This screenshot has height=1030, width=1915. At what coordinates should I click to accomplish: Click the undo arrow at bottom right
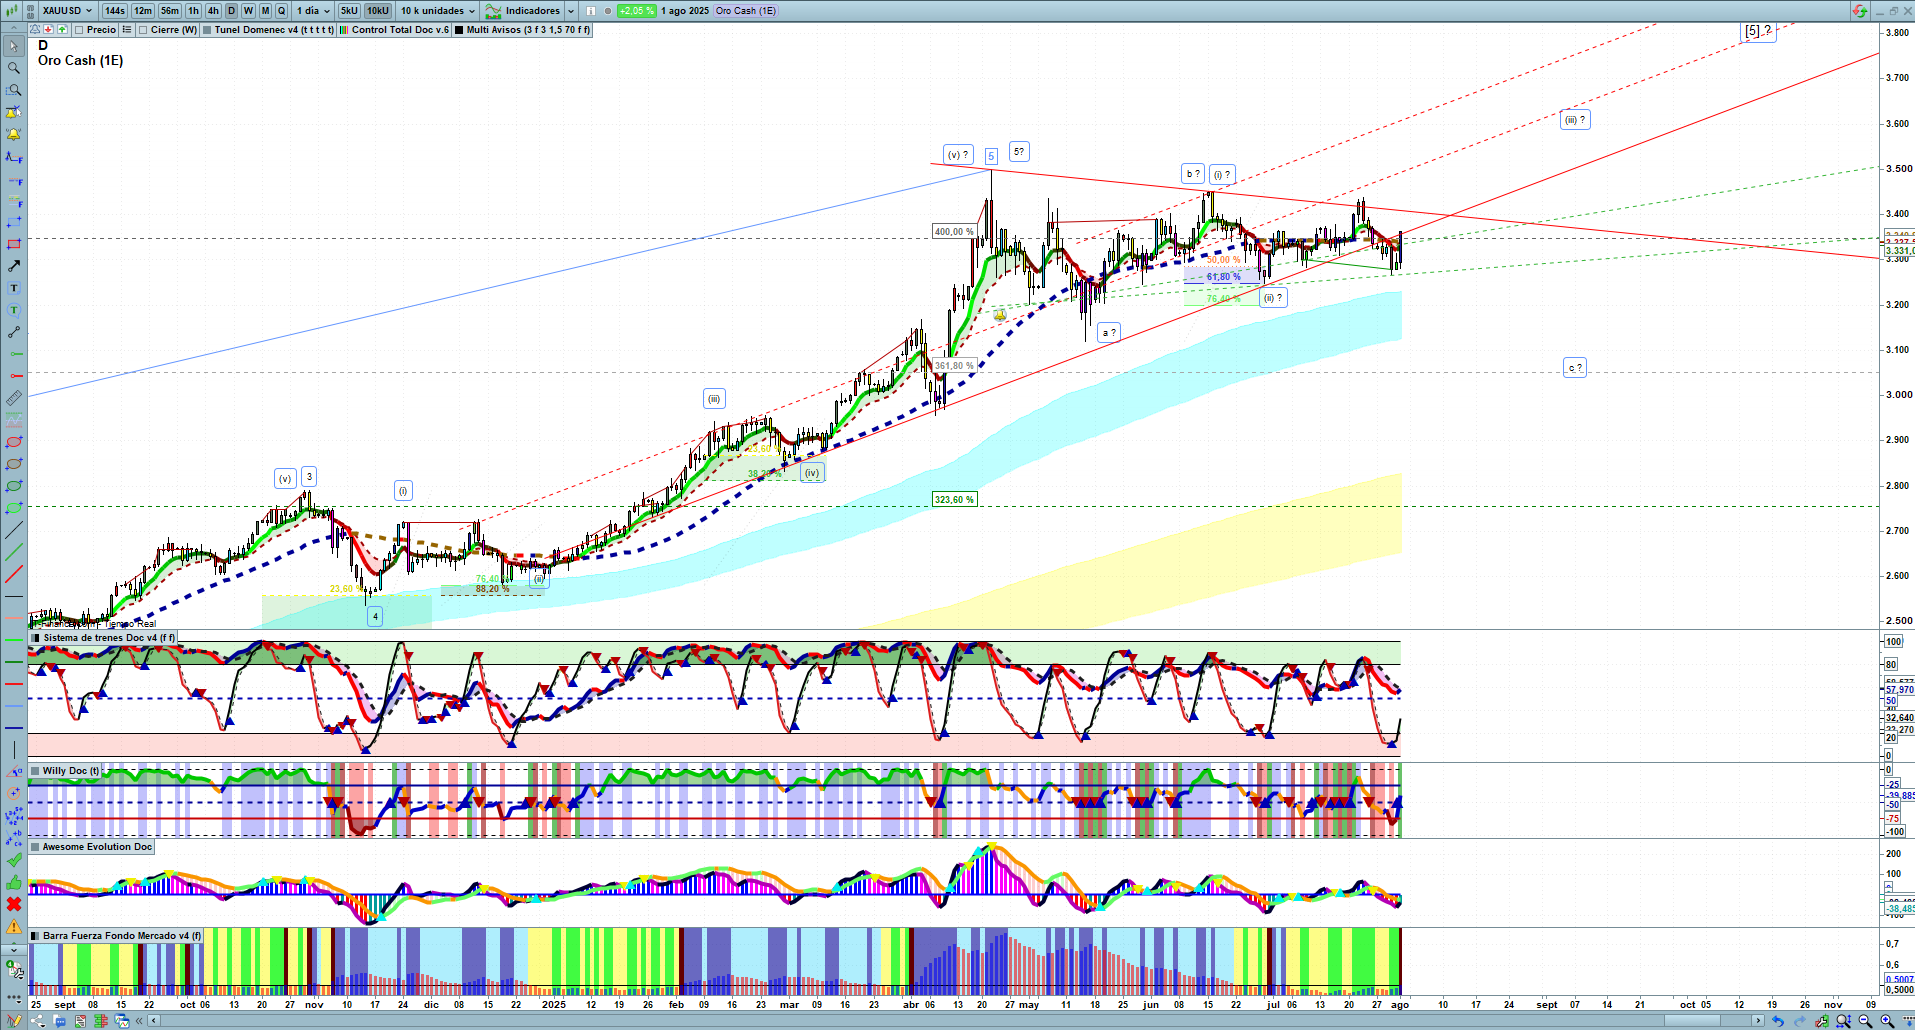(x=1777, y=1021)
